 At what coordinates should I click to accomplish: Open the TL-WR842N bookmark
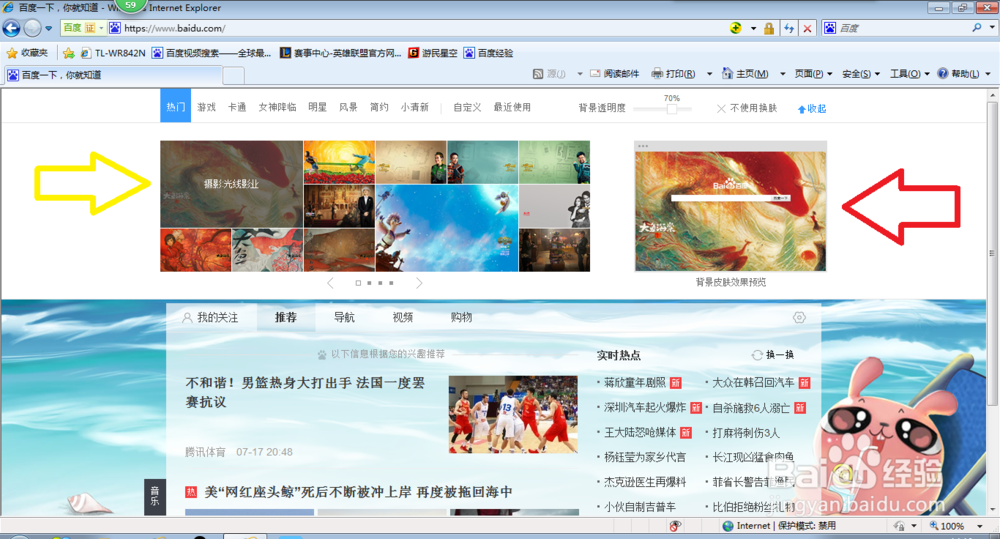(113, 53)
